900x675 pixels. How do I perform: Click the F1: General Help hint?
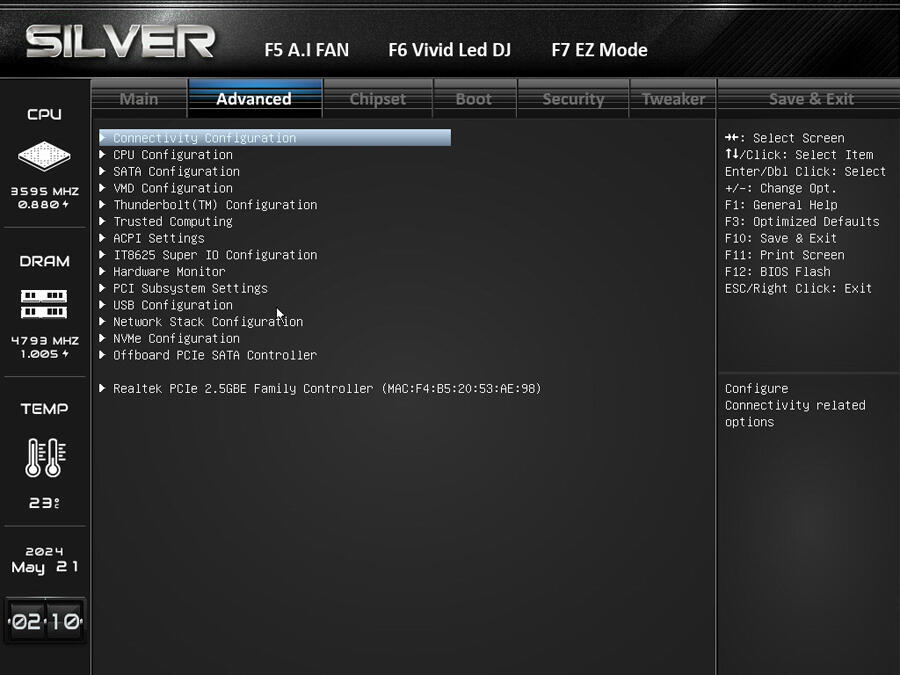pos(781,204)
